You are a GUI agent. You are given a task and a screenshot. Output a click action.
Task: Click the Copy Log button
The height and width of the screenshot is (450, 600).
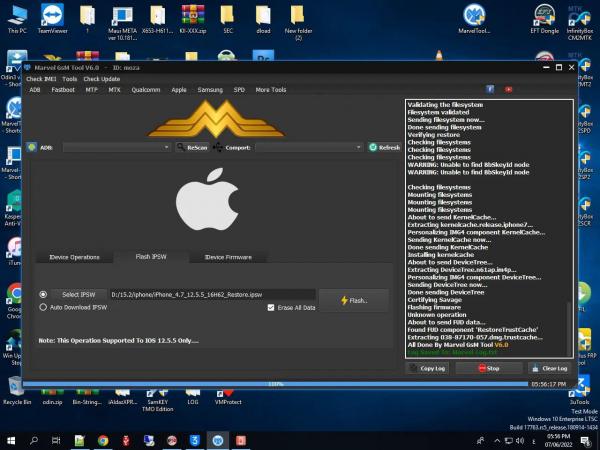point(427,368)
